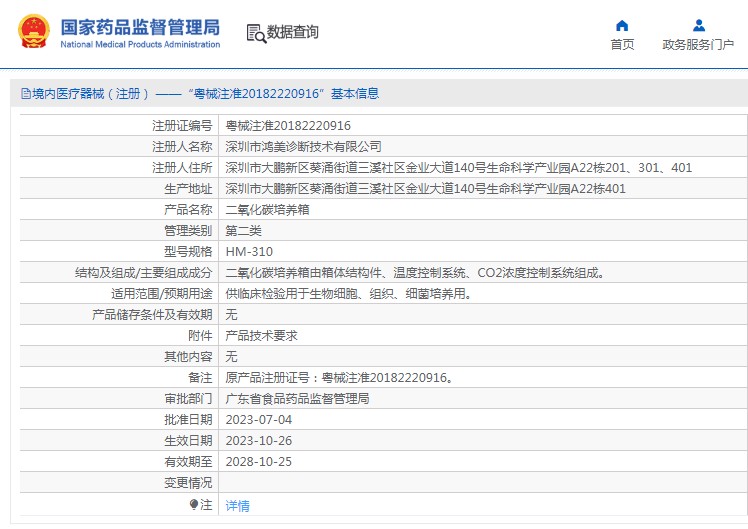This screenshot has width=748, height=529.
Task: Select registration number 粤械注准20182220916 value
Action: pyautogui.click(x=288, y=125)
